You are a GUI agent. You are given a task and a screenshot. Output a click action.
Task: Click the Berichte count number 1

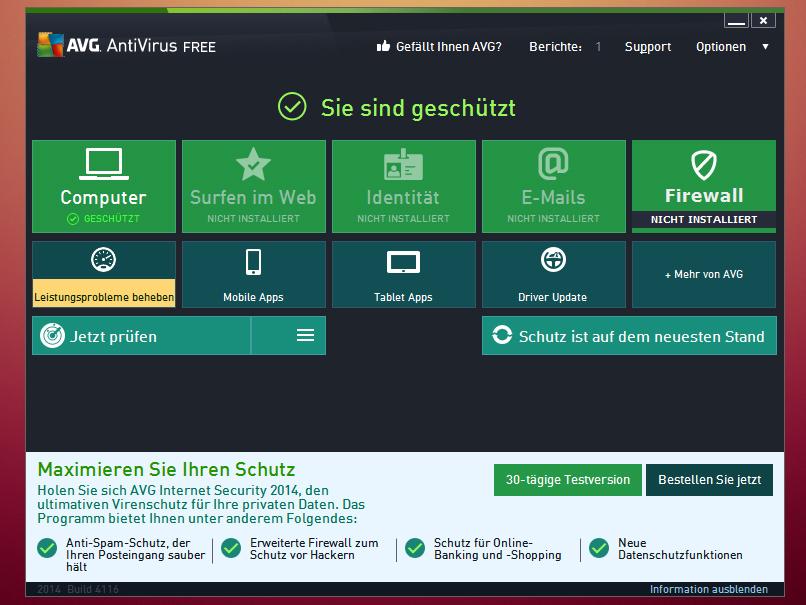coord(598,47)
